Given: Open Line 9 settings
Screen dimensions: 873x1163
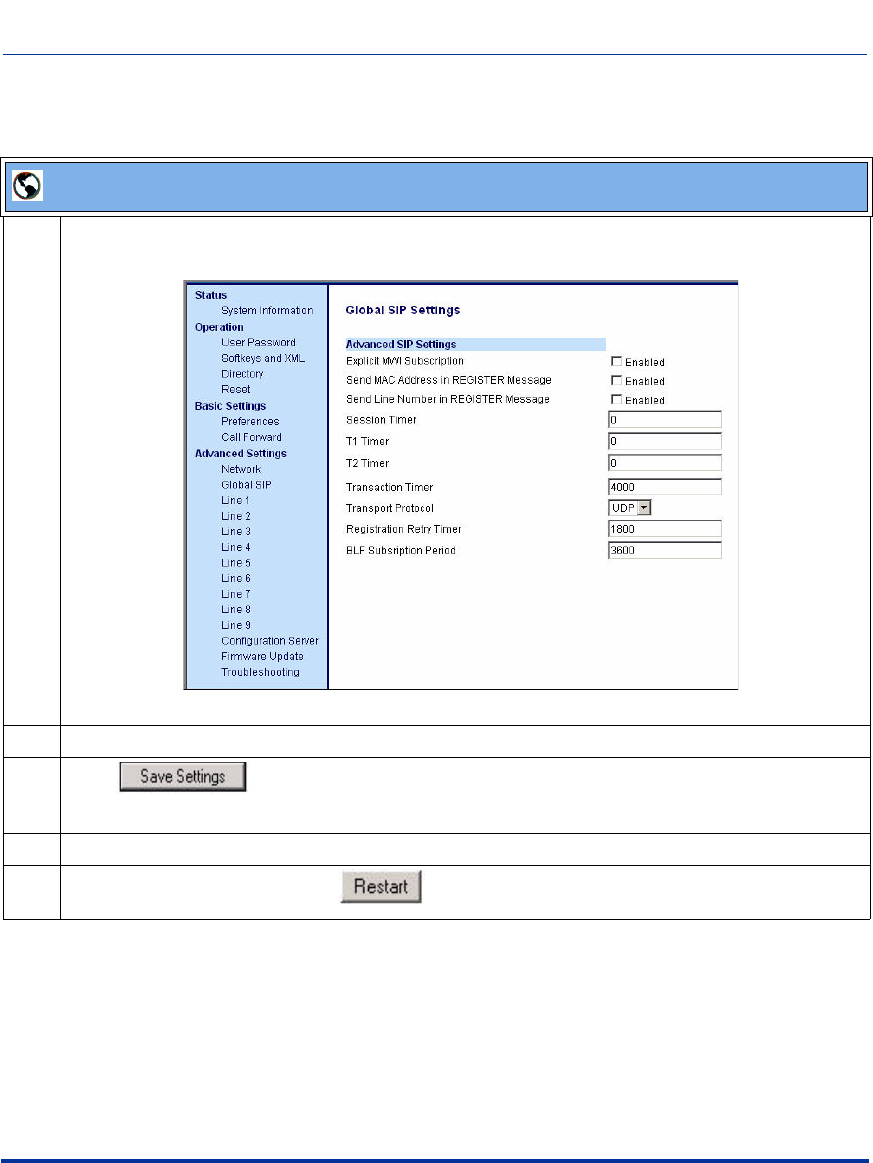Looking at the screenshot, I should pos(236,625).
